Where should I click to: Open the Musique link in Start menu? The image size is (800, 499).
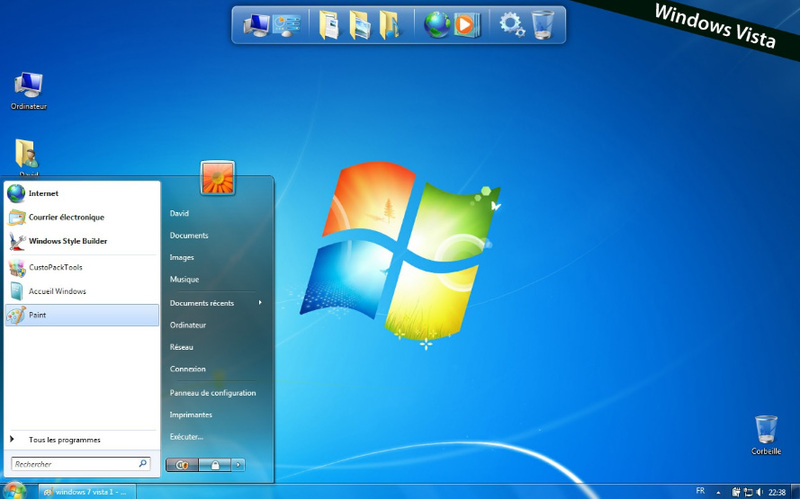tap(184, 280)
